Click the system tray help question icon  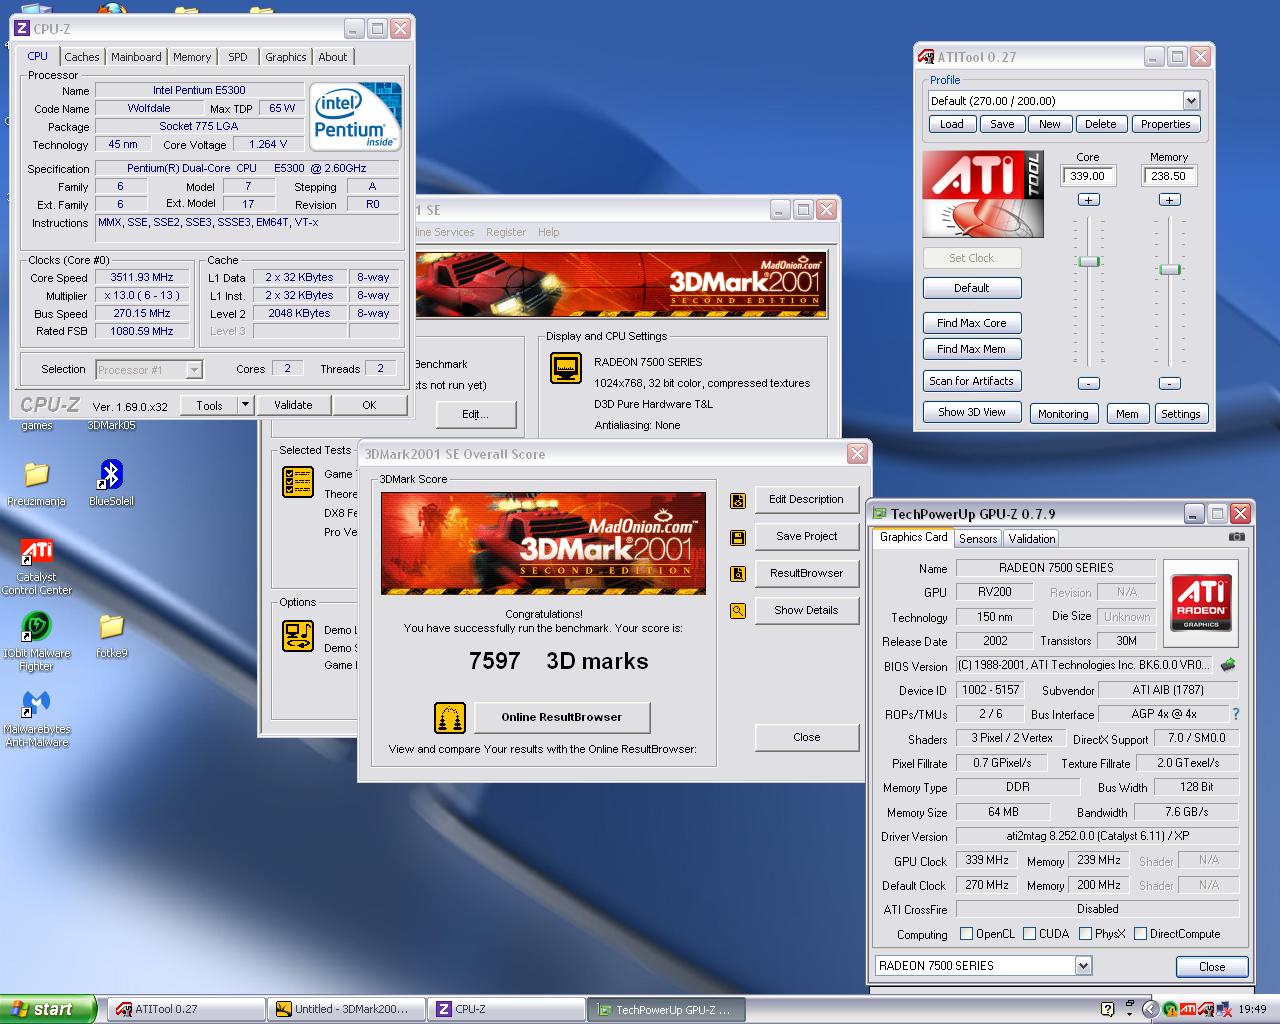tap(1107, 1009)
